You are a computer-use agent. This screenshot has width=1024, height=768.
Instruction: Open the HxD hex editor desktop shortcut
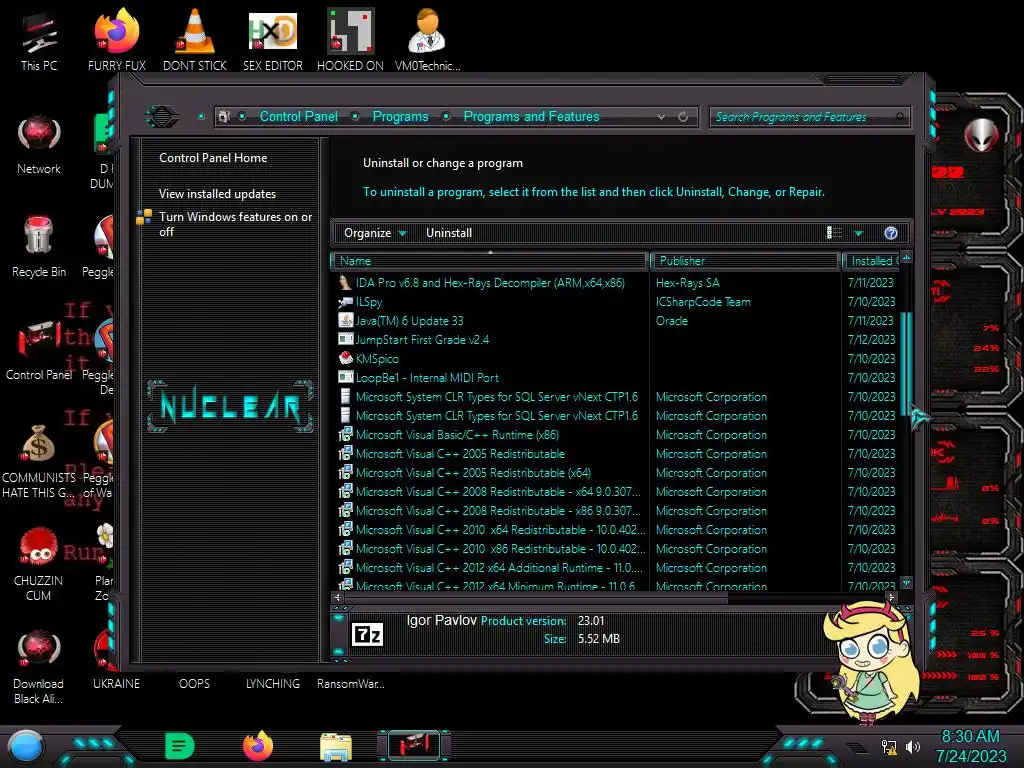tap(273, 40)
